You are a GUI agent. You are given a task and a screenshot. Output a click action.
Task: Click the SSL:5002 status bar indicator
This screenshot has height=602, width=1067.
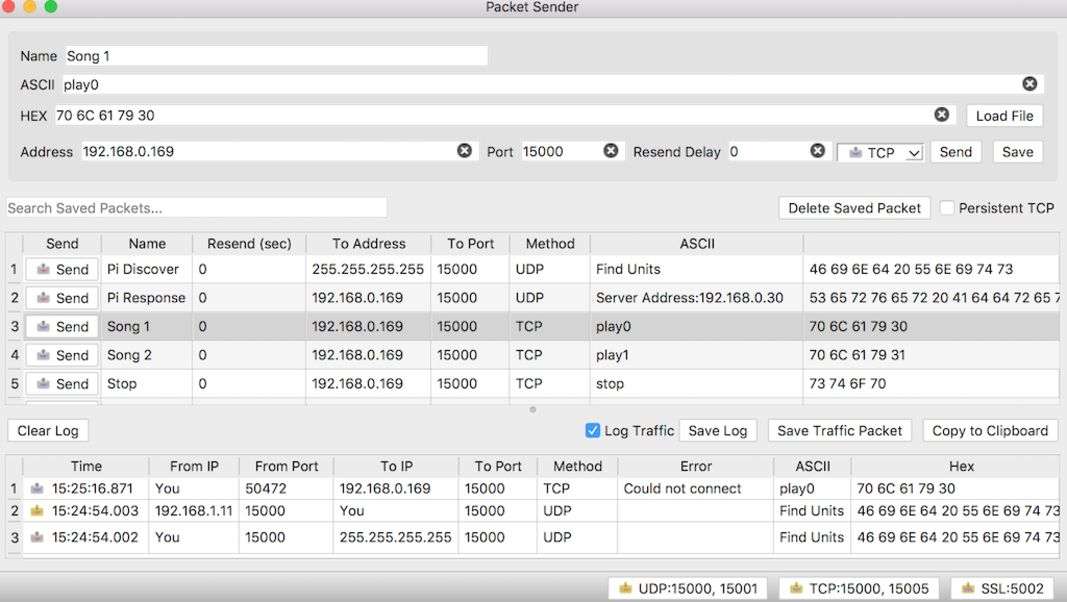1002,588
